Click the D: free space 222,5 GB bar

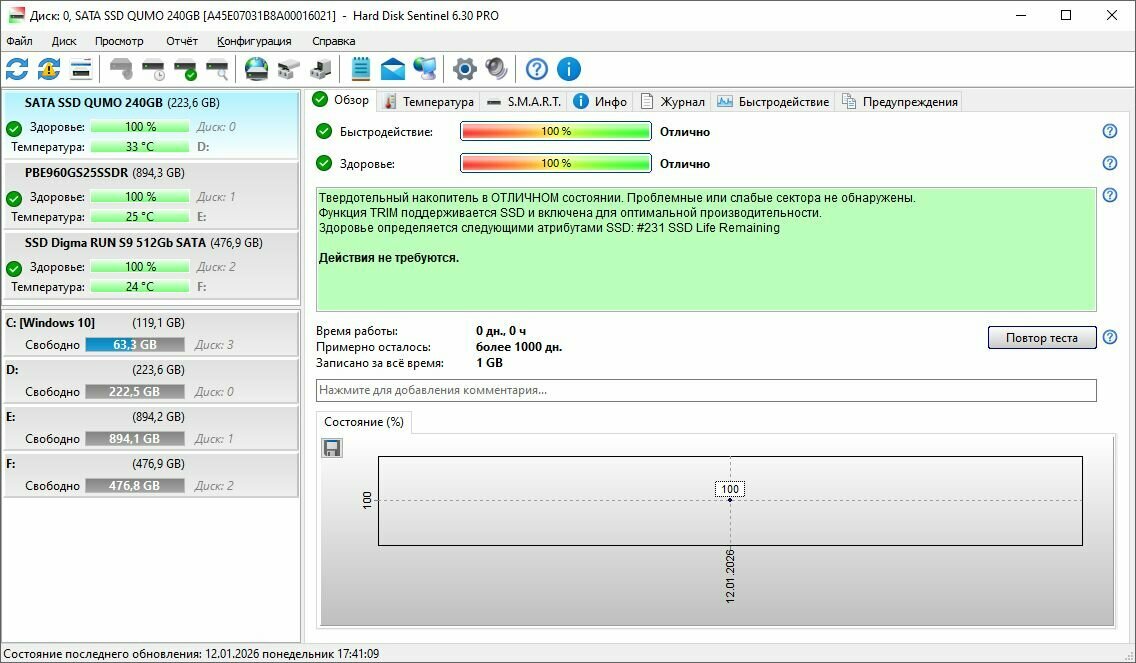pyautogui.click(x=135, y=392)
